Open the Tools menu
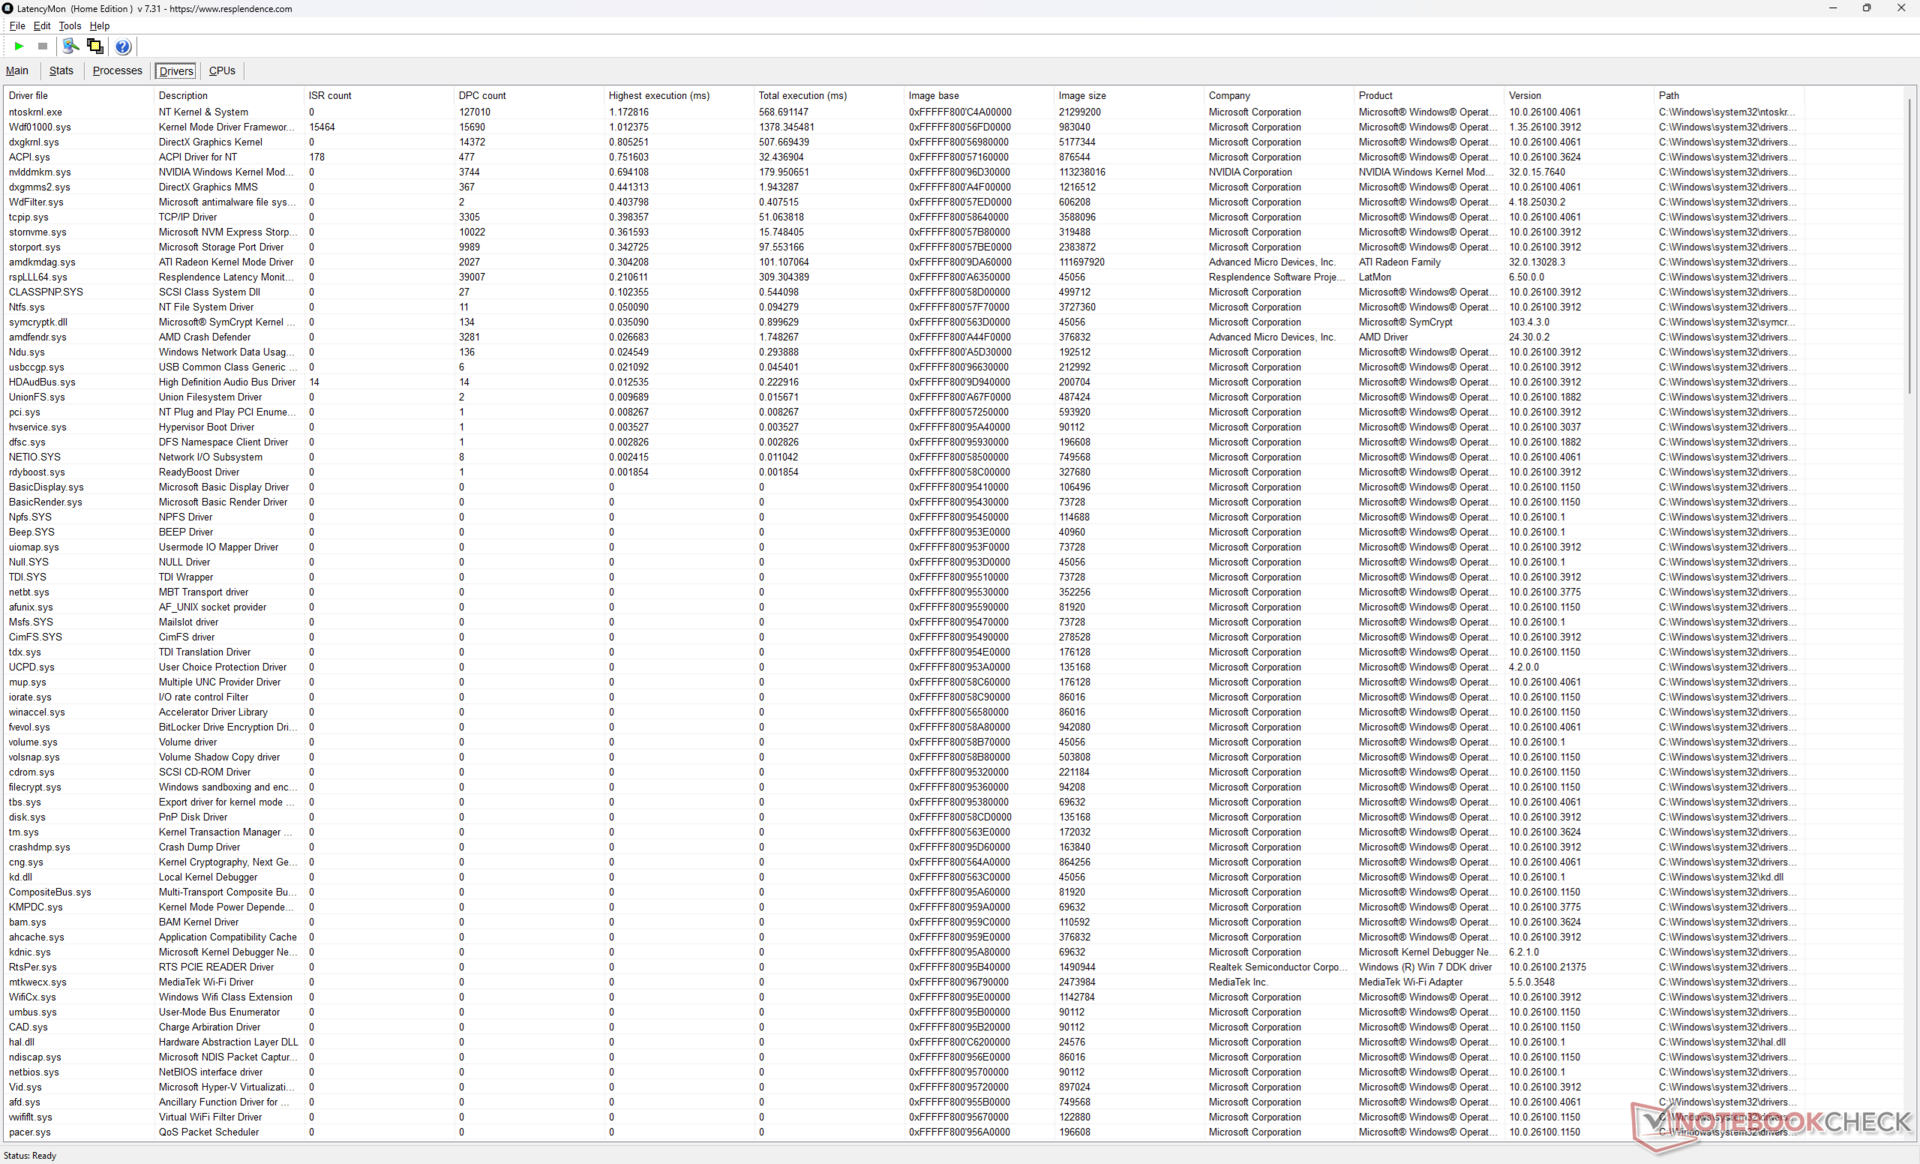 point(69,26)
